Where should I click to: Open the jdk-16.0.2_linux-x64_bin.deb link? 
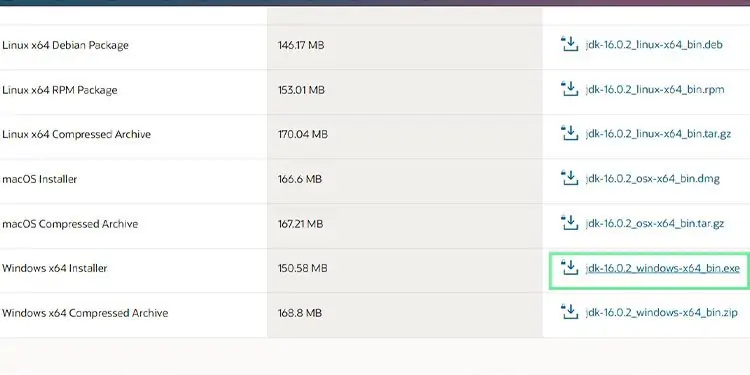654,45
